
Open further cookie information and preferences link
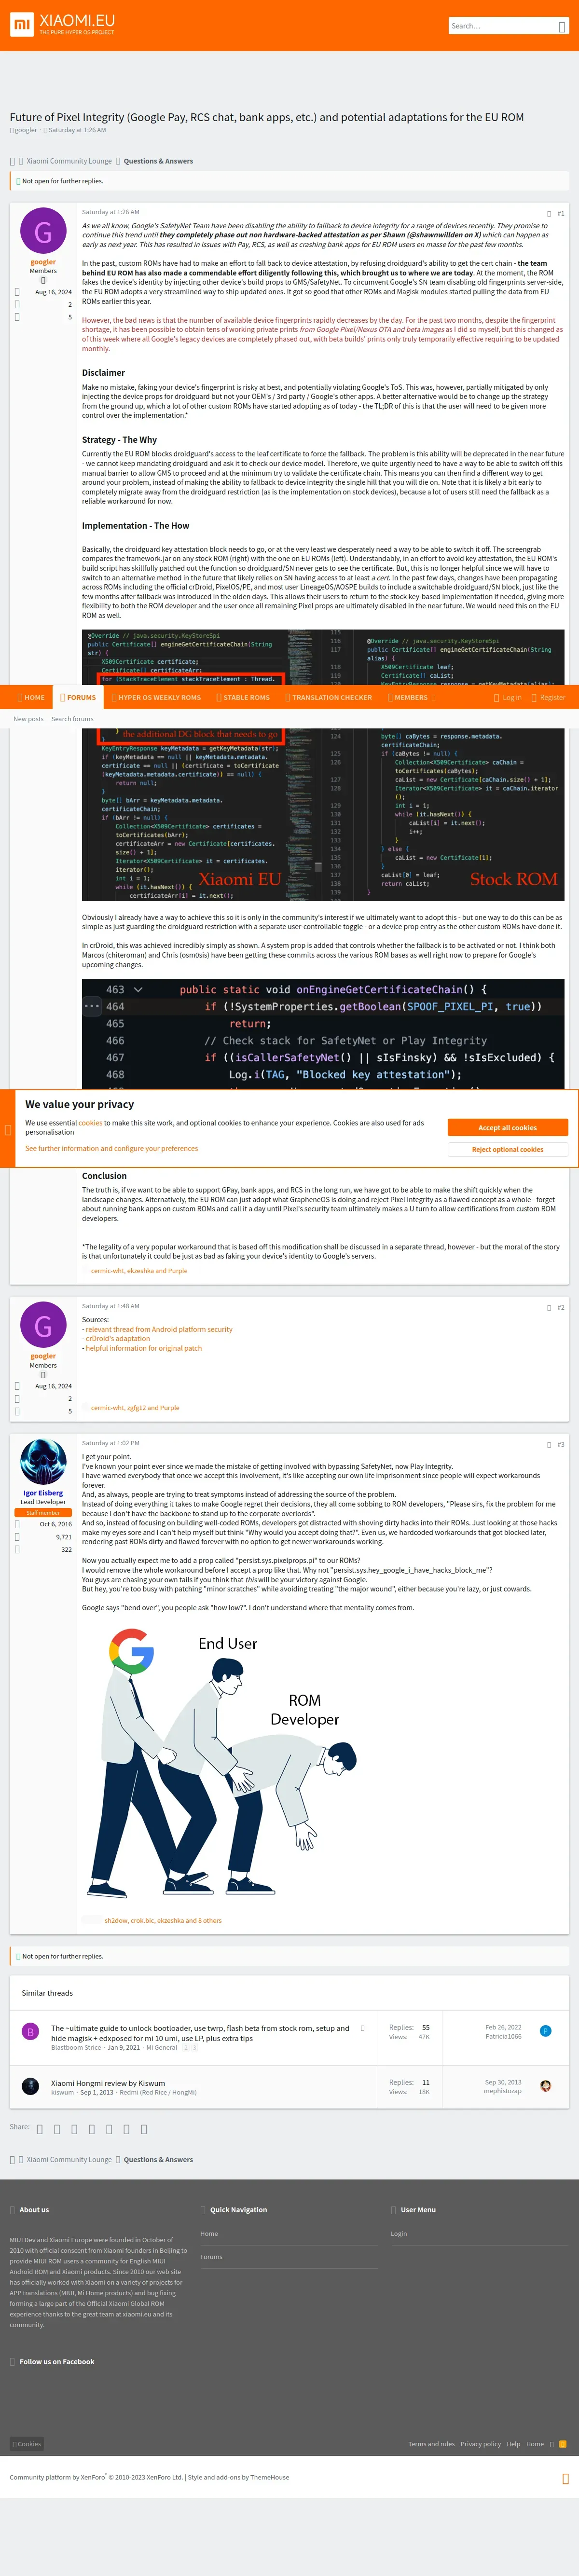pyautogui.click(x=111, y=1148)
